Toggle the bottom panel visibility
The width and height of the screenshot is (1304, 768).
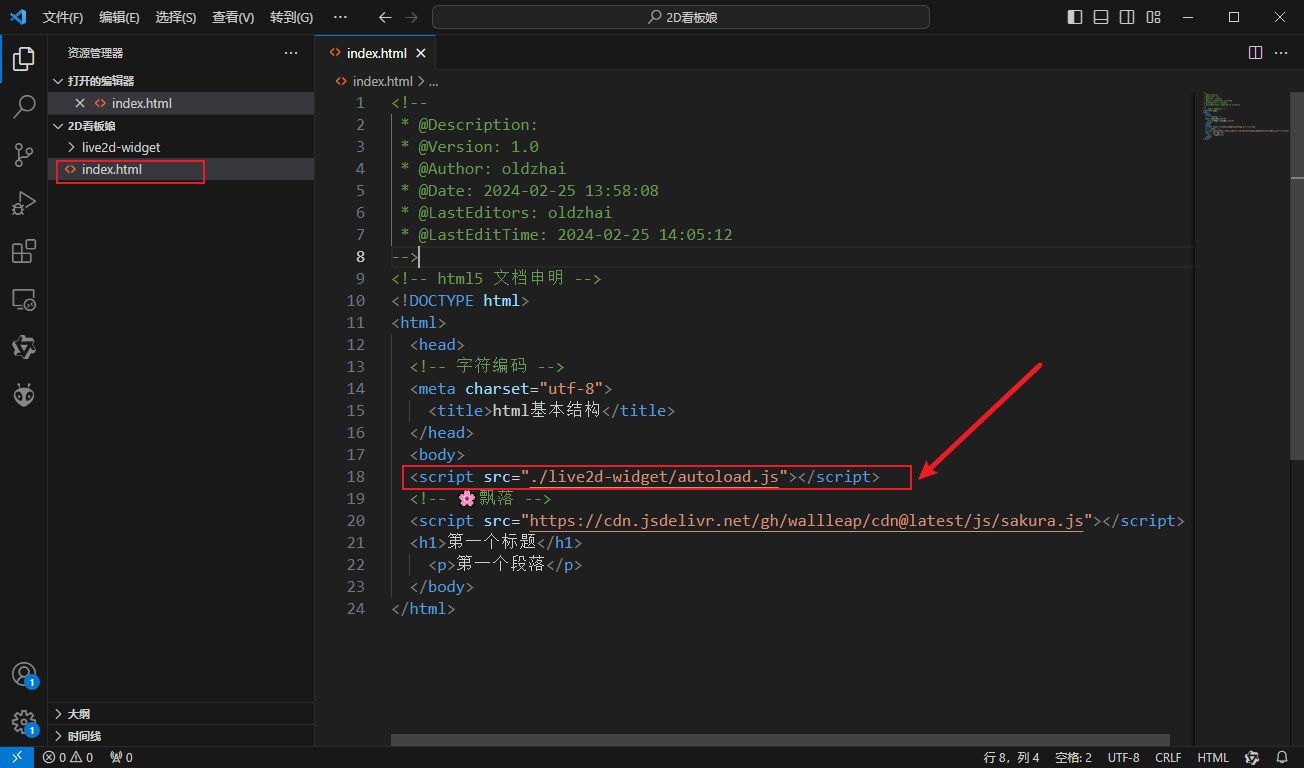click(1101, 17)
